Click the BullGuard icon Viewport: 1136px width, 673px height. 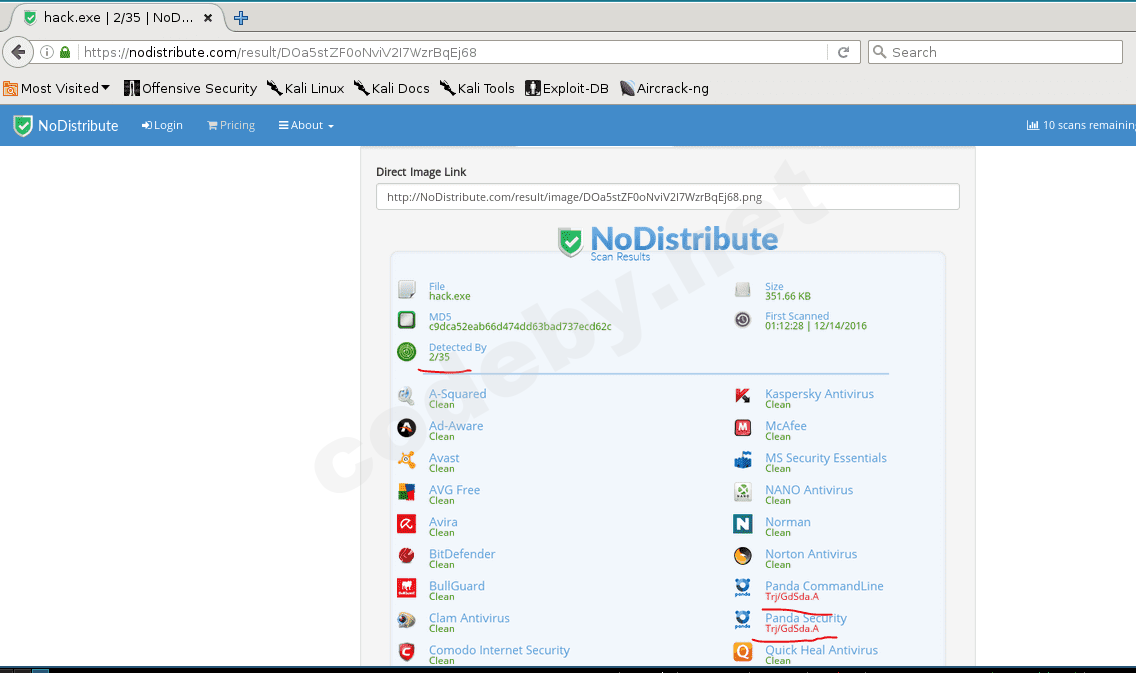406,588
